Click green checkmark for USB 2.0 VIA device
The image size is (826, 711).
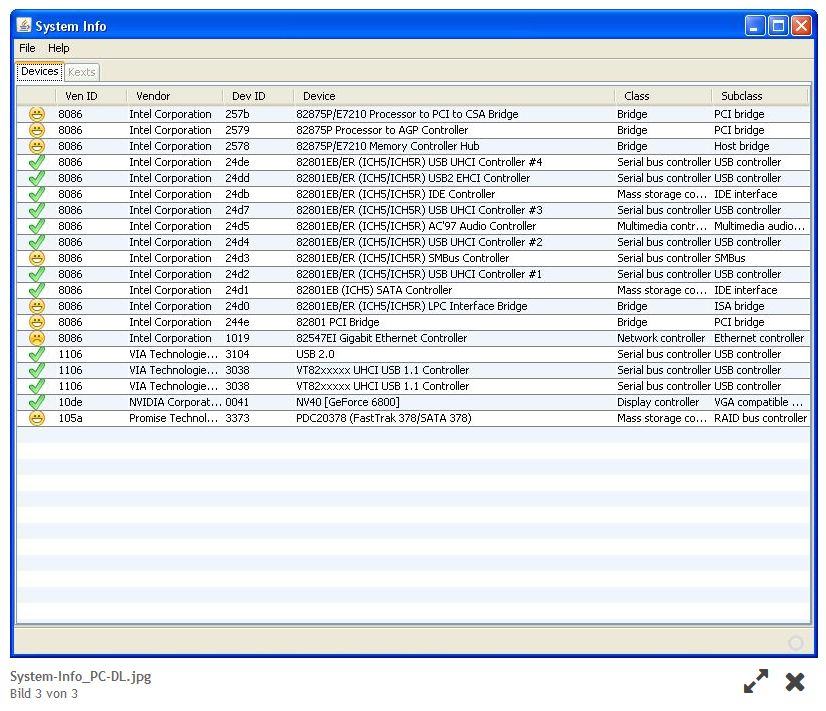tap(36, 354)
